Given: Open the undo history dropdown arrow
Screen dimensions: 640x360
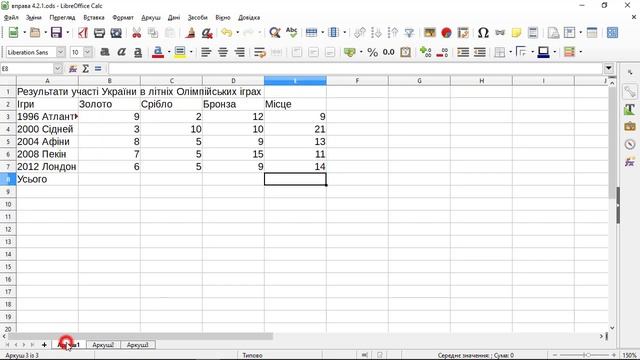Looking at the screenshot, I should click(238, 33).
